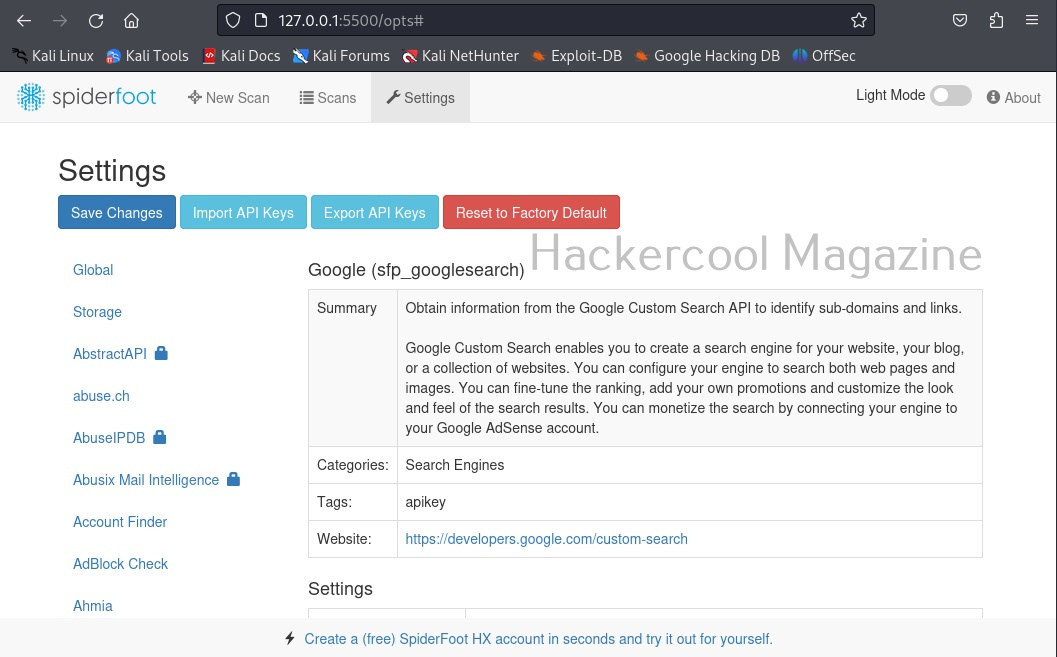This screenshot has height=657, width=1057.
Task: Click Reset to Factory Default button
Action: click(x=531, y=212)
